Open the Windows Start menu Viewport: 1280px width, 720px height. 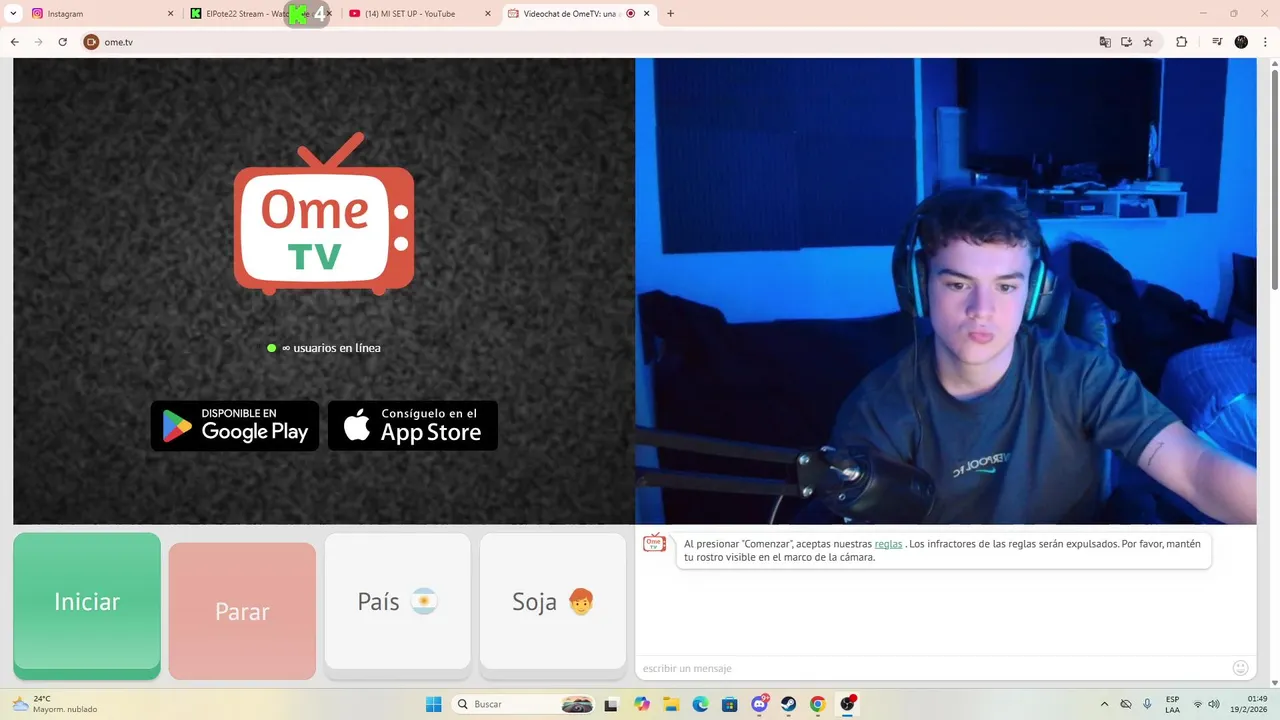[433, 704]
